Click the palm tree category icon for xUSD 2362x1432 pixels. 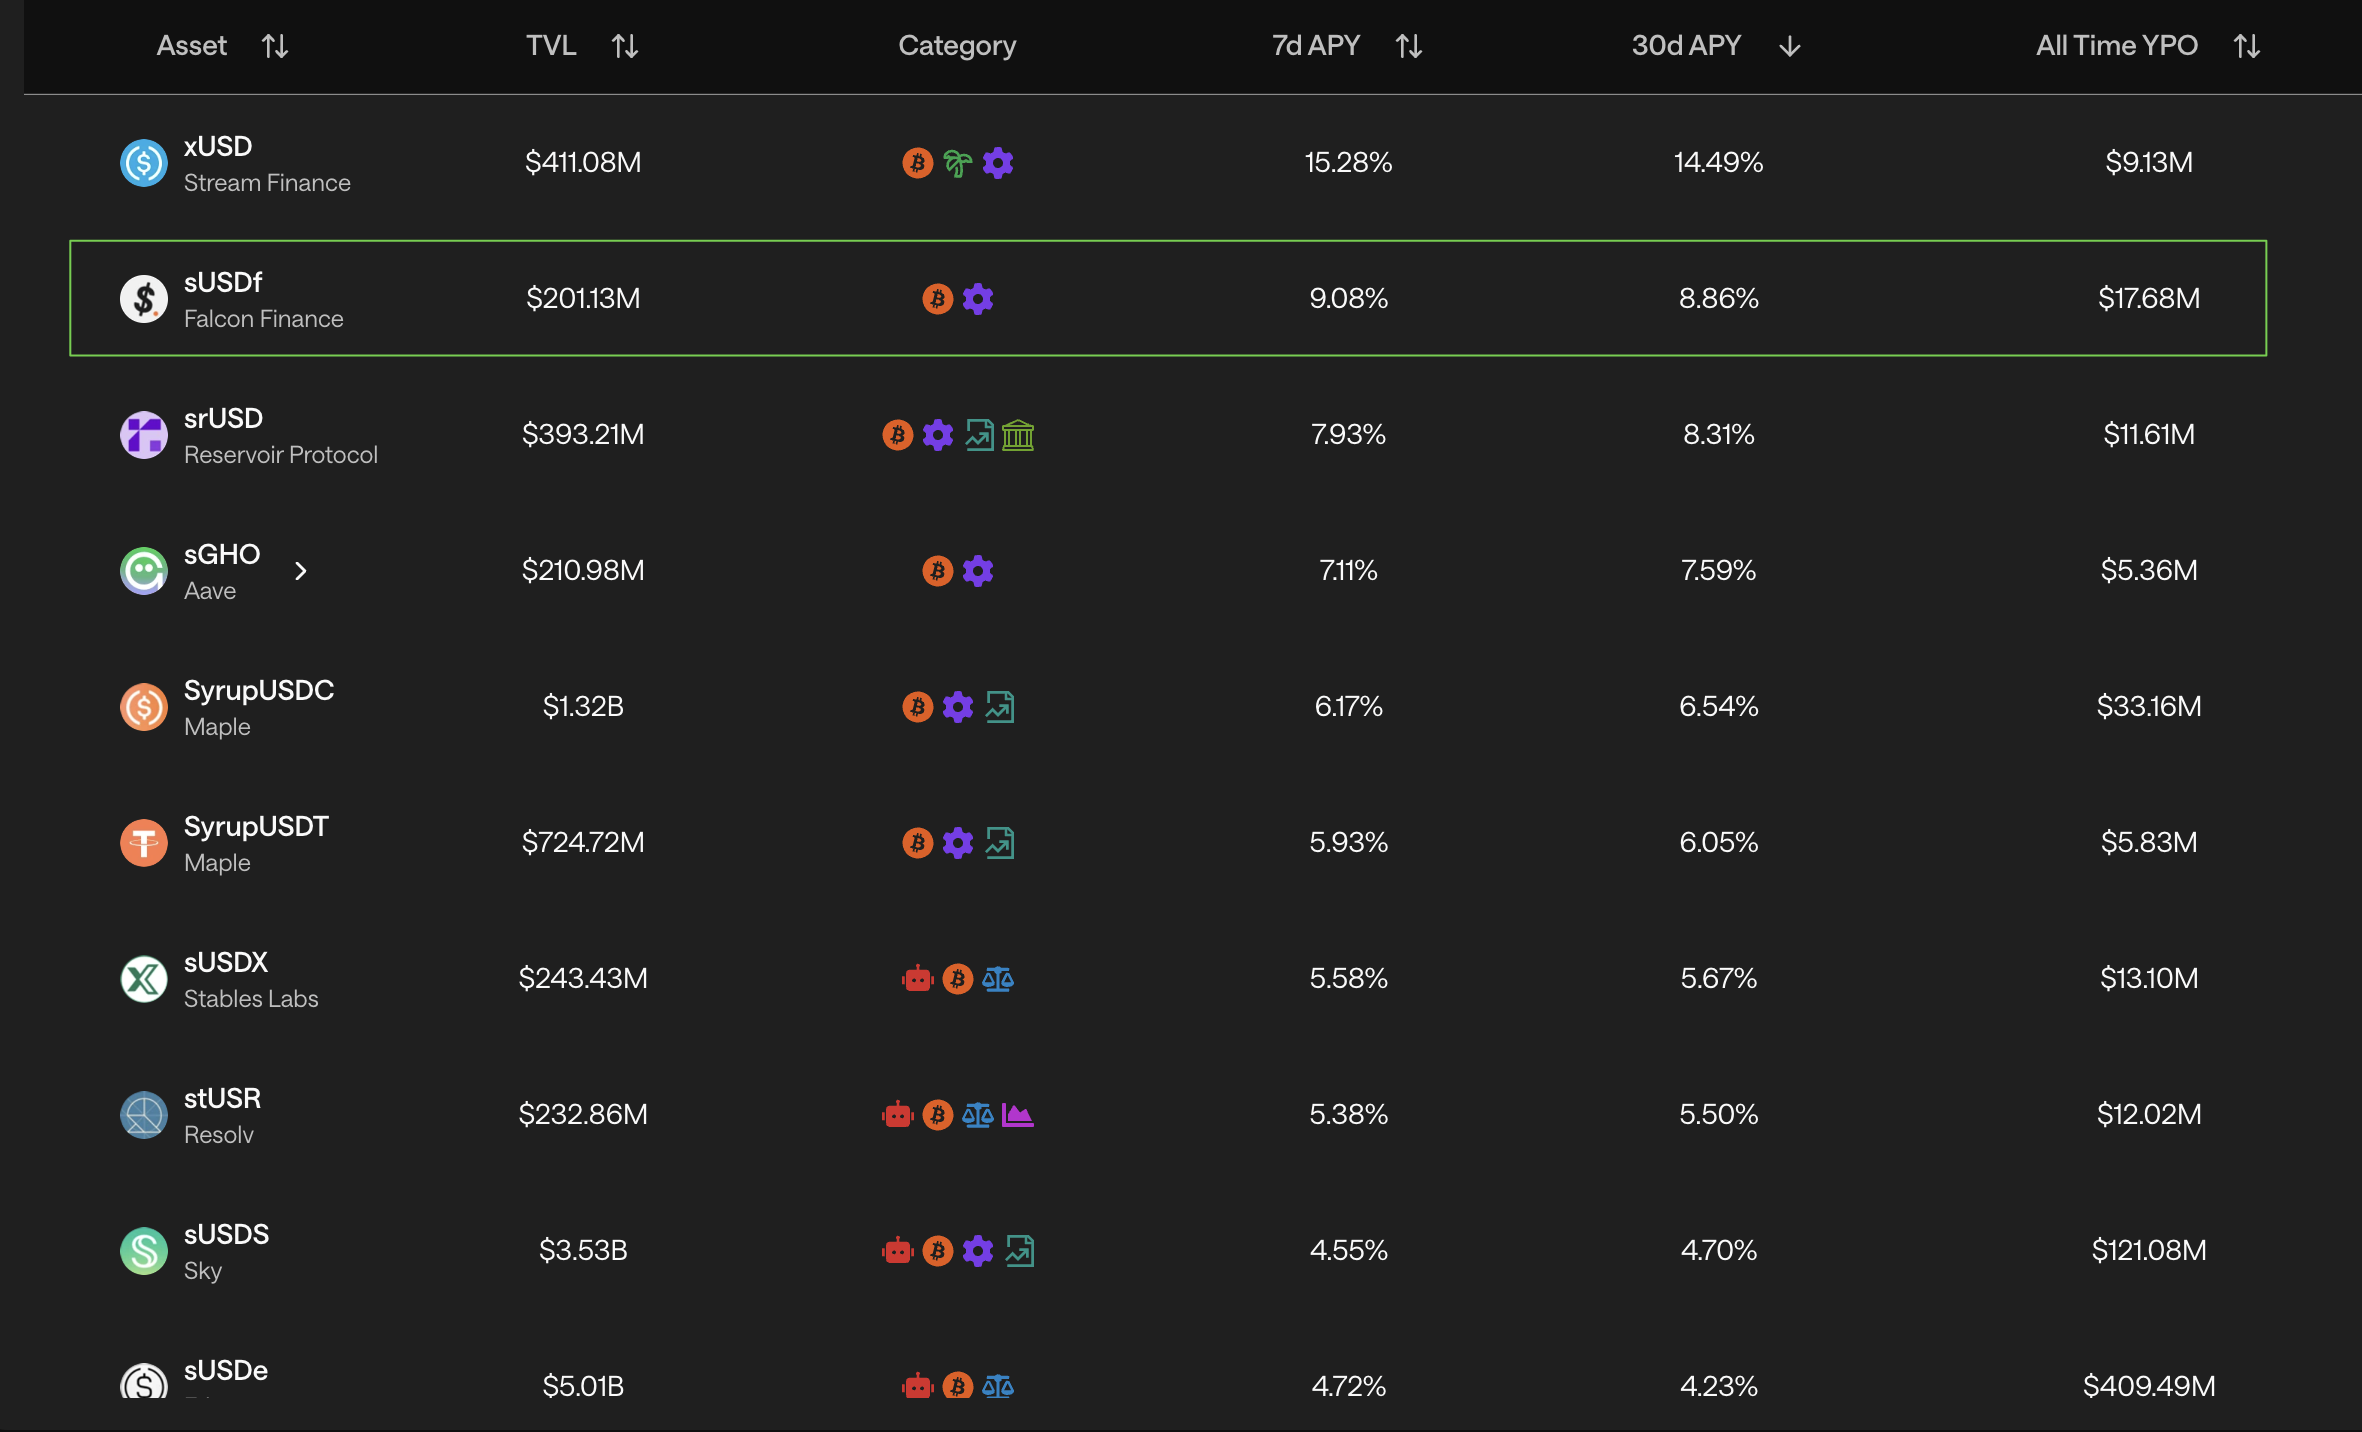tap(957, 163)
